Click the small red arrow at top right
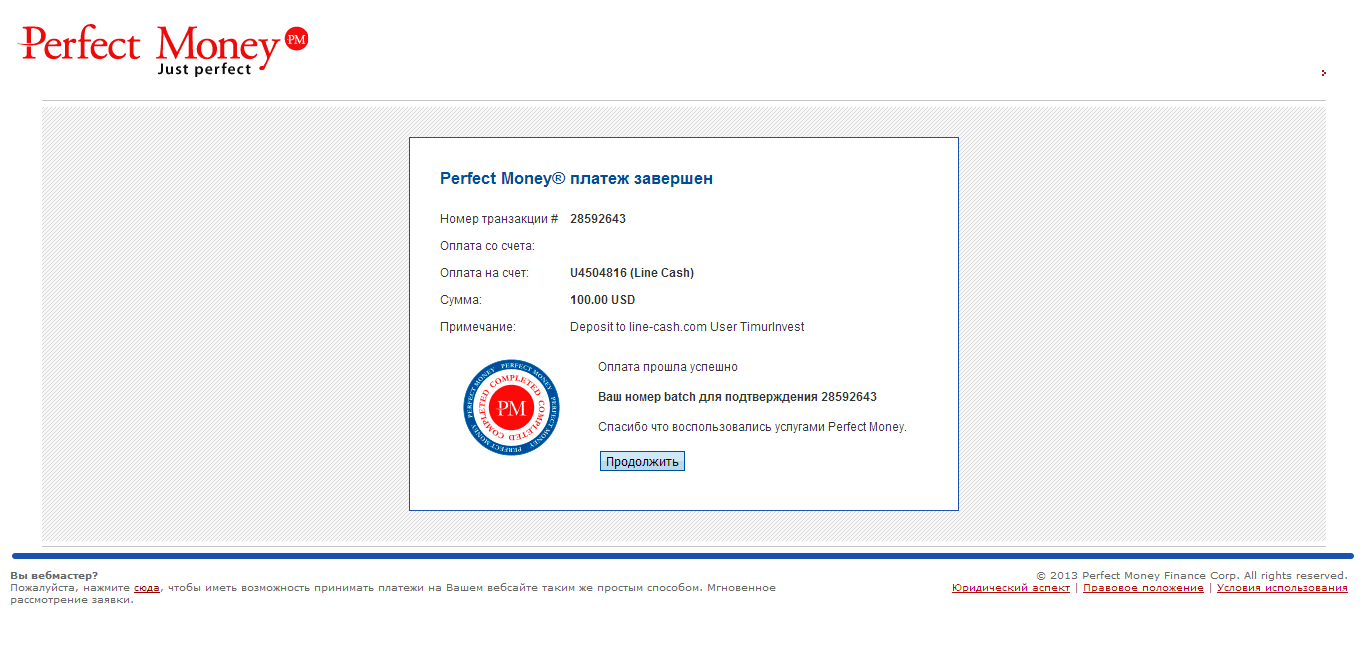 1323,73
